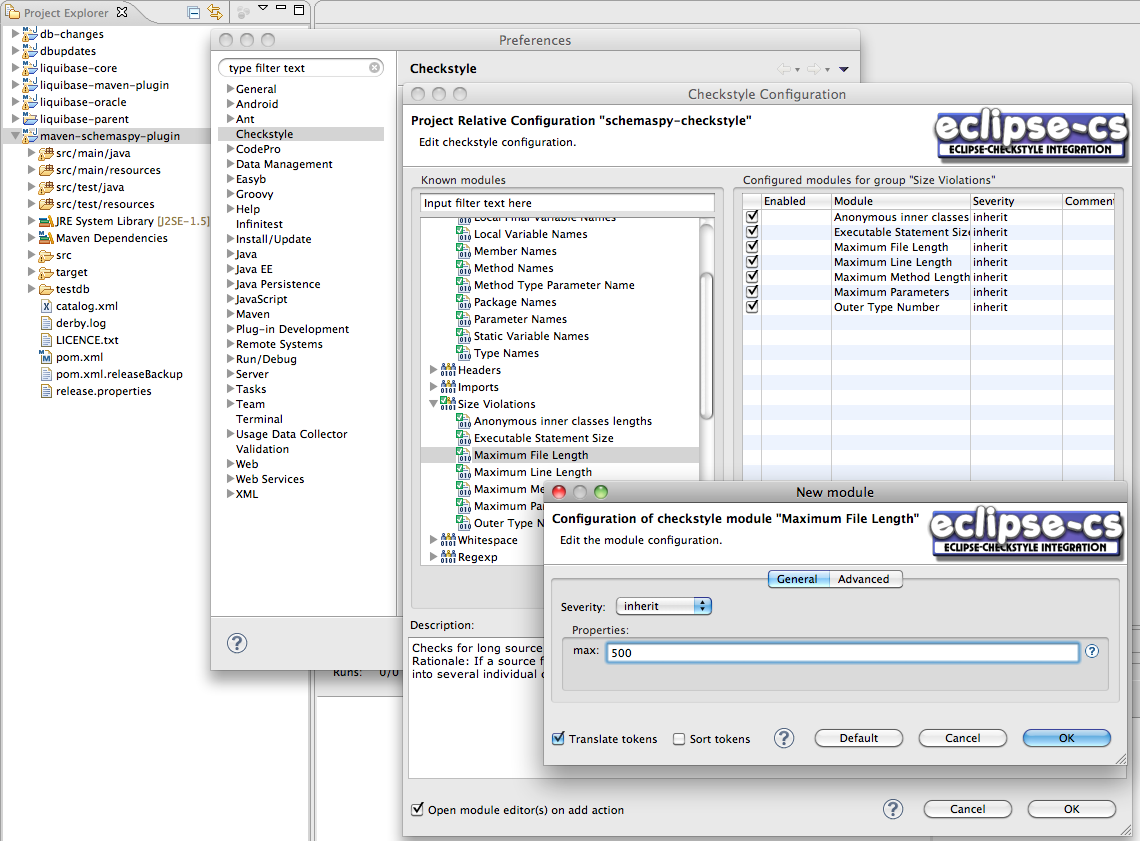Click the Link with Editor icon in Project Explorer
This screenshot has height=841, width=1140.
[x=214, y=12]
